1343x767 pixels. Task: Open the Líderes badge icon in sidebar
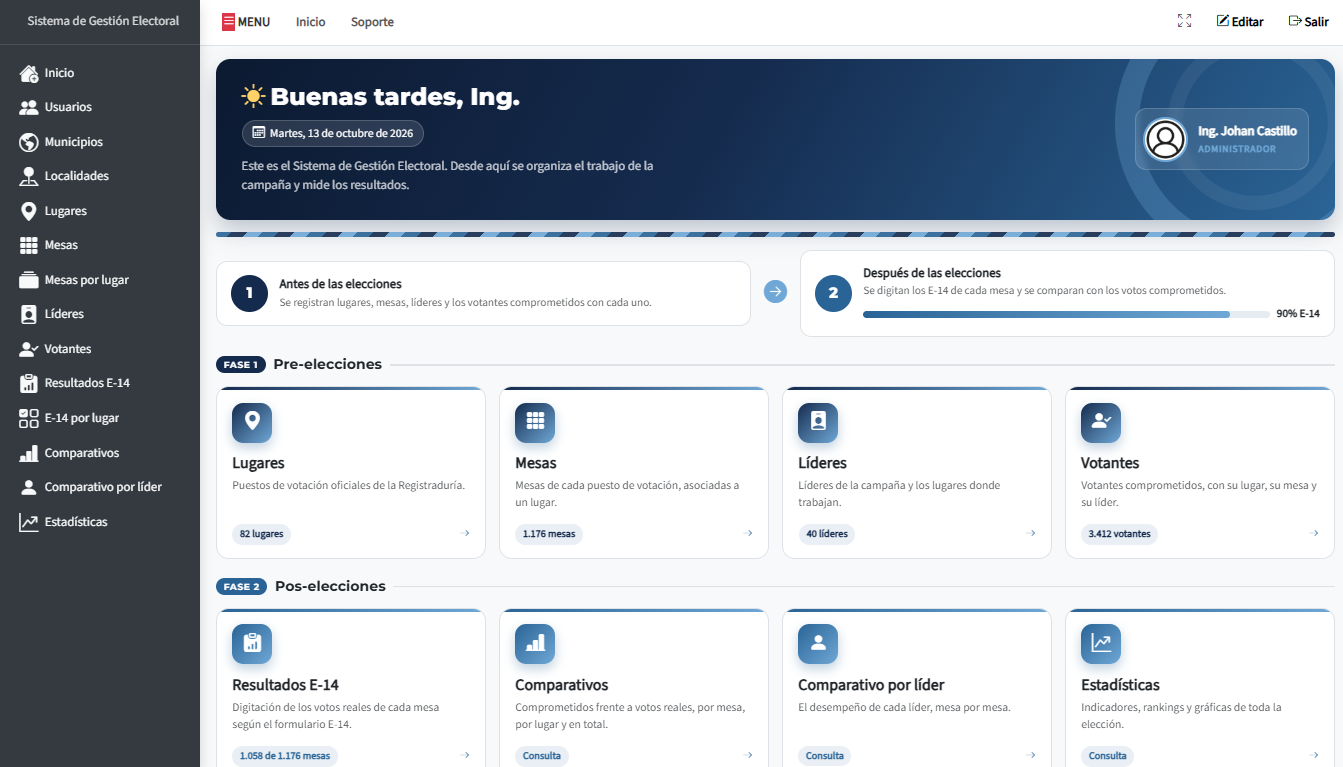[x=29, y=314]
